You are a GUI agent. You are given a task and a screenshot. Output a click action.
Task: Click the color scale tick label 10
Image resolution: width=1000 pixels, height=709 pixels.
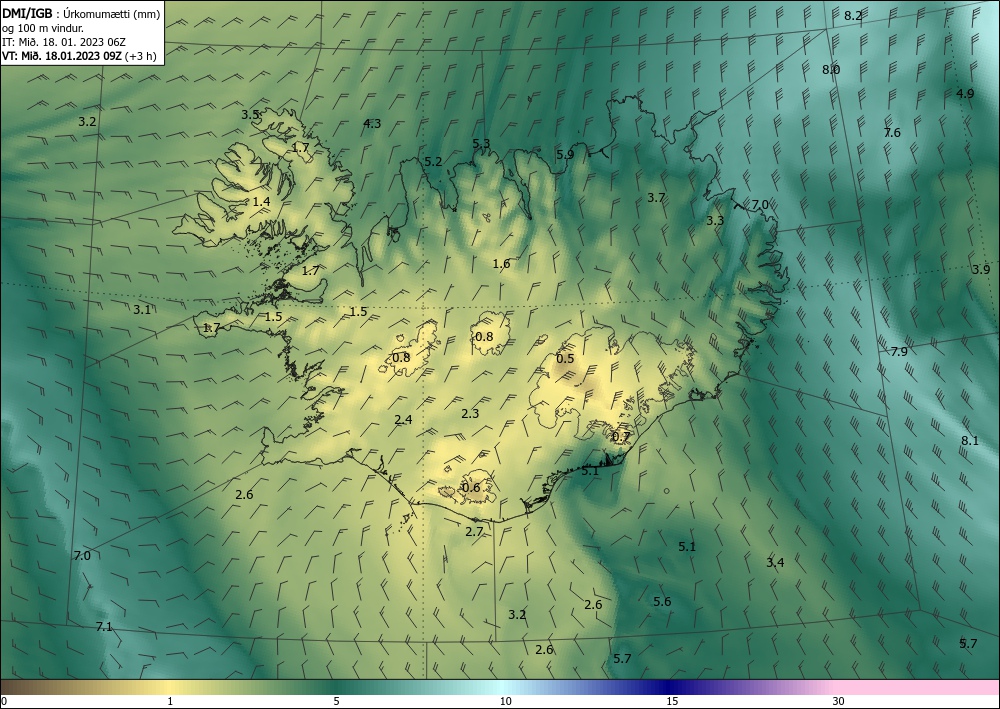pos(505,701)
